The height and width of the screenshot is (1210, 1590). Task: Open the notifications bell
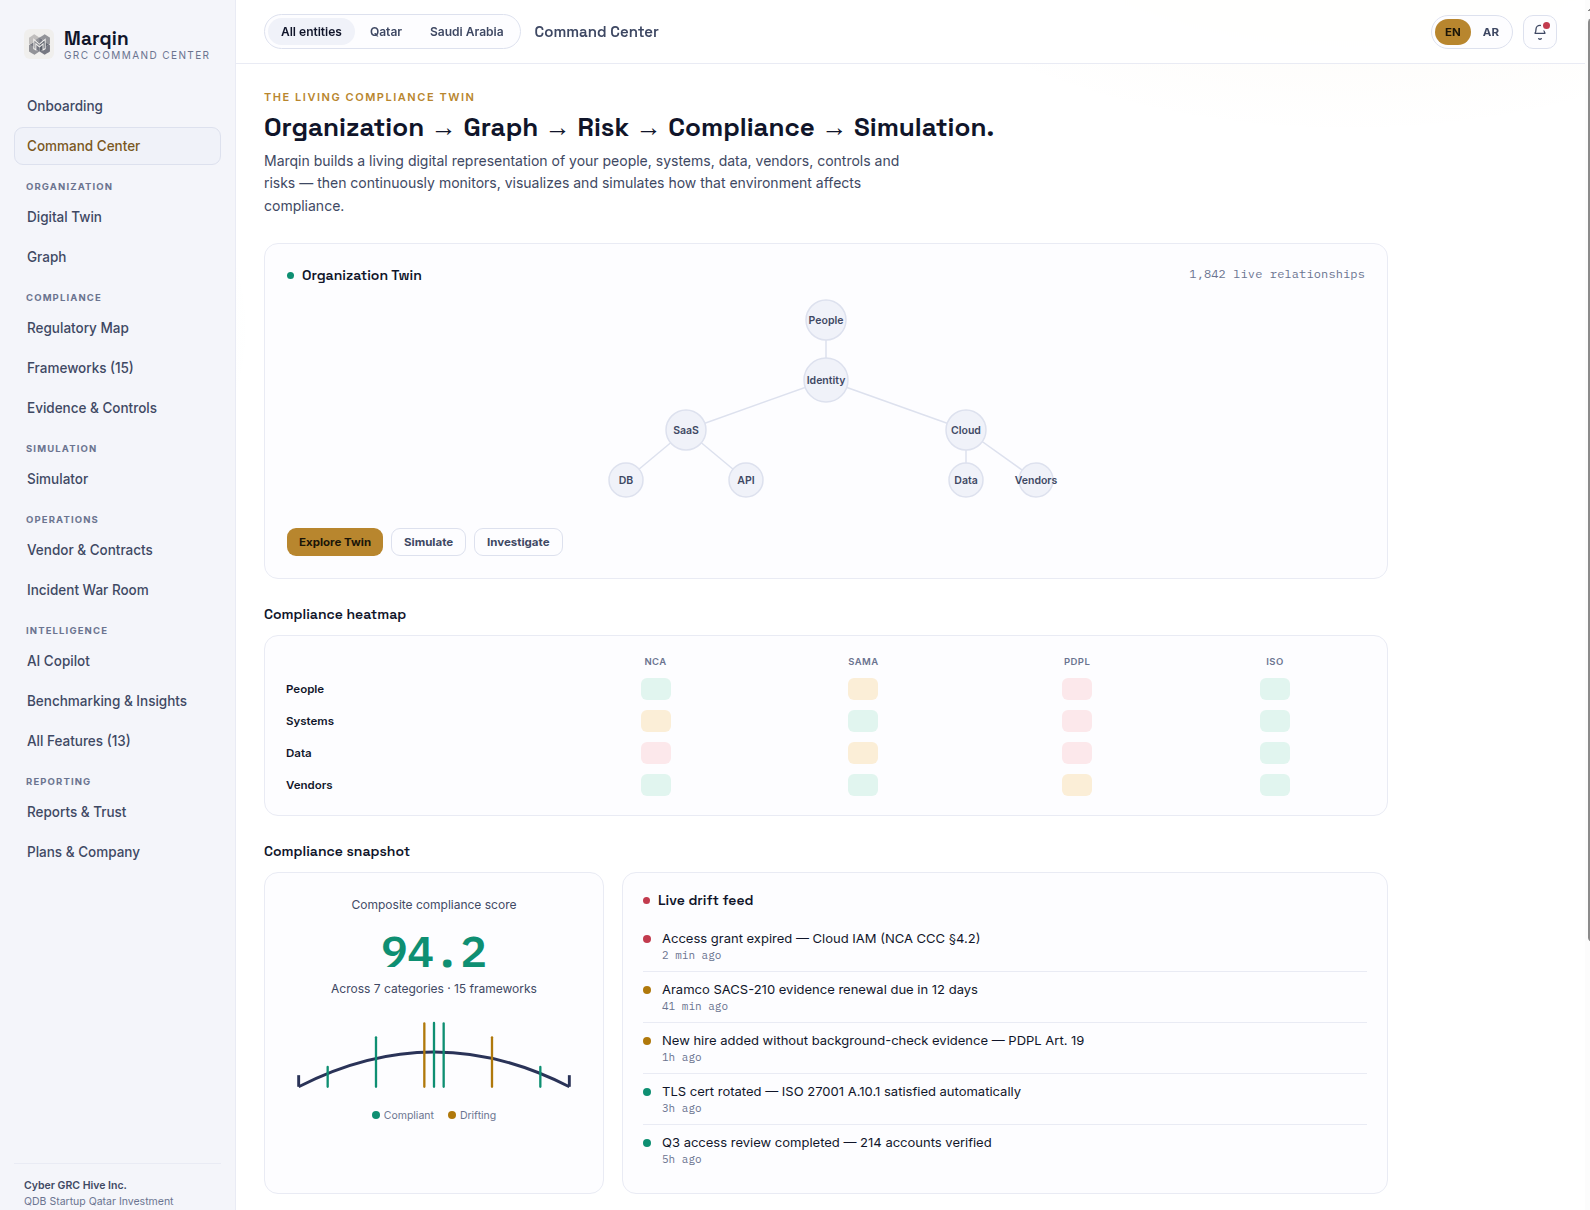pyautogui.click(x=1540, y=32)
